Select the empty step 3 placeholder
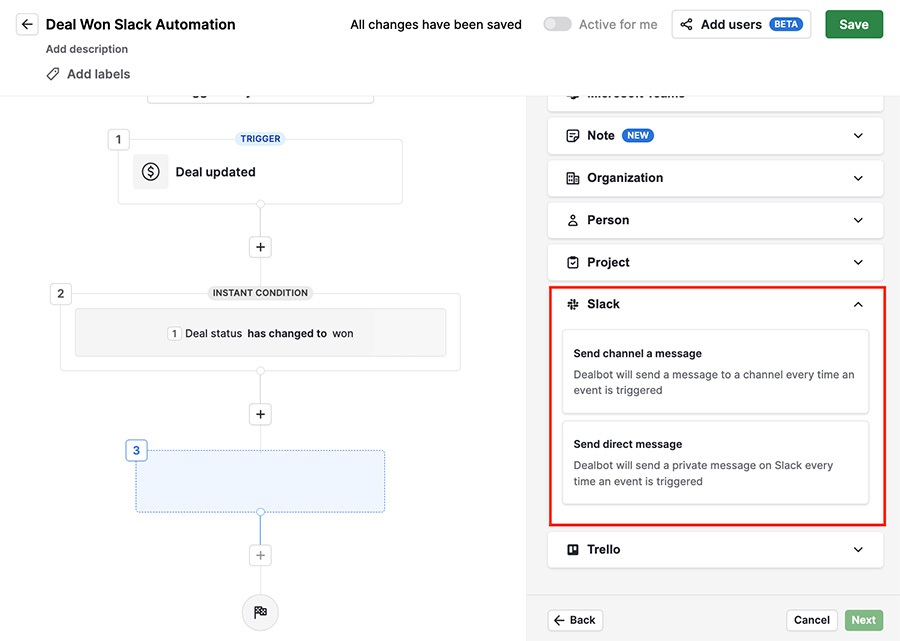The height and width of the screenshot is (641, 900). pyautogui.click(x=260, y=481)
